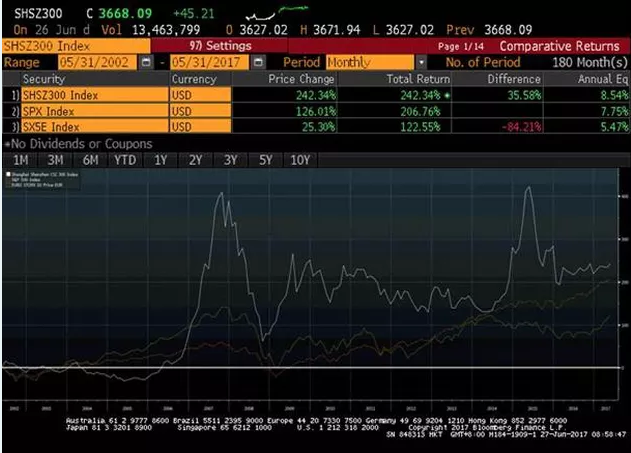Choose the 1Y time range tab
This screenshot has height=453, width=631.
coord(160,160)
